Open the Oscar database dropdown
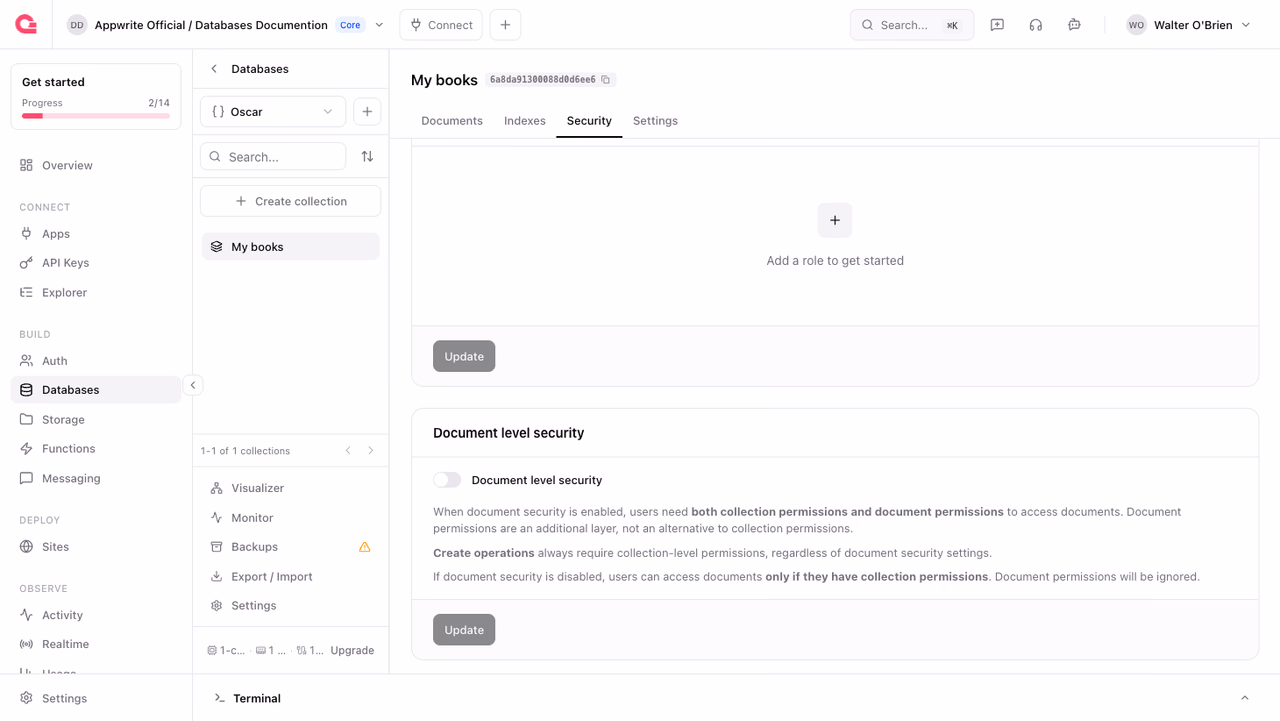1280x721 pixels. coord(273,112)
